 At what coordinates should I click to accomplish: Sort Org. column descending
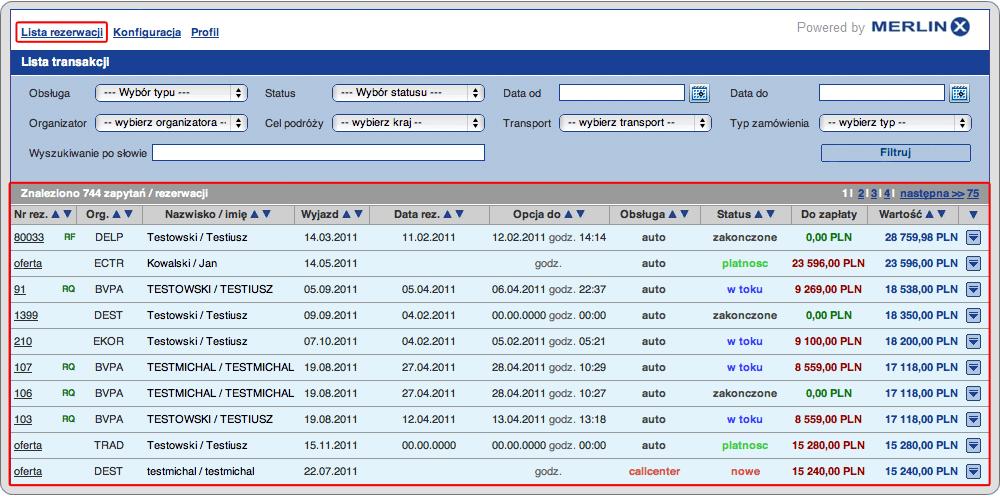click(x=129, y=215)
